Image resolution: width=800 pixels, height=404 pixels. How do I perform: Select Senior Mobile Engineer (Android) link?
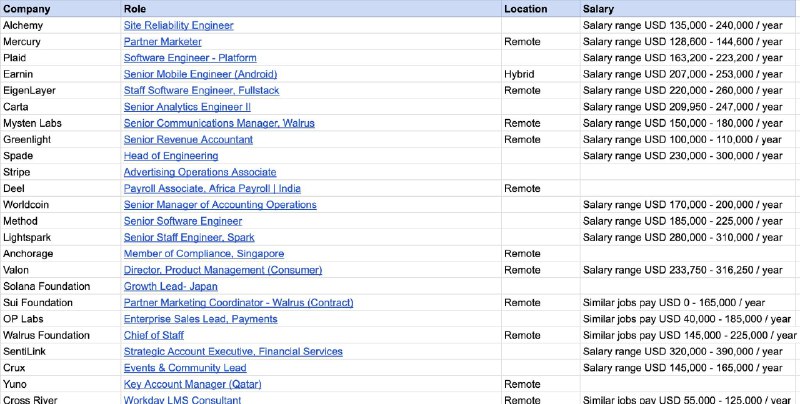point(200,74)
